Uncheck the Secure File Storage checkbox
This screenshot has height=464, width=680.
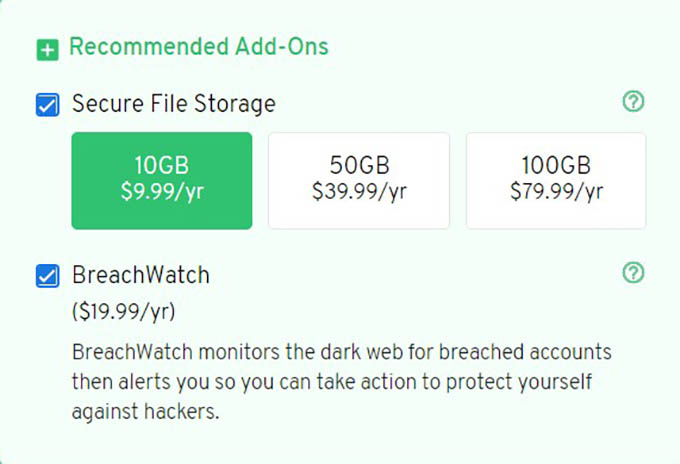point(47,105)
